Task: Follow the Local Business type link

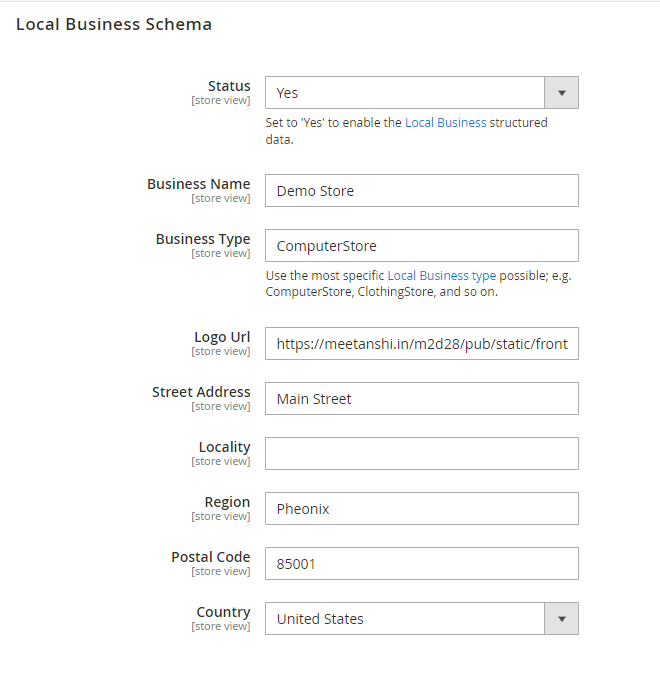Action: pyautogui.click(x=442, y=276)
